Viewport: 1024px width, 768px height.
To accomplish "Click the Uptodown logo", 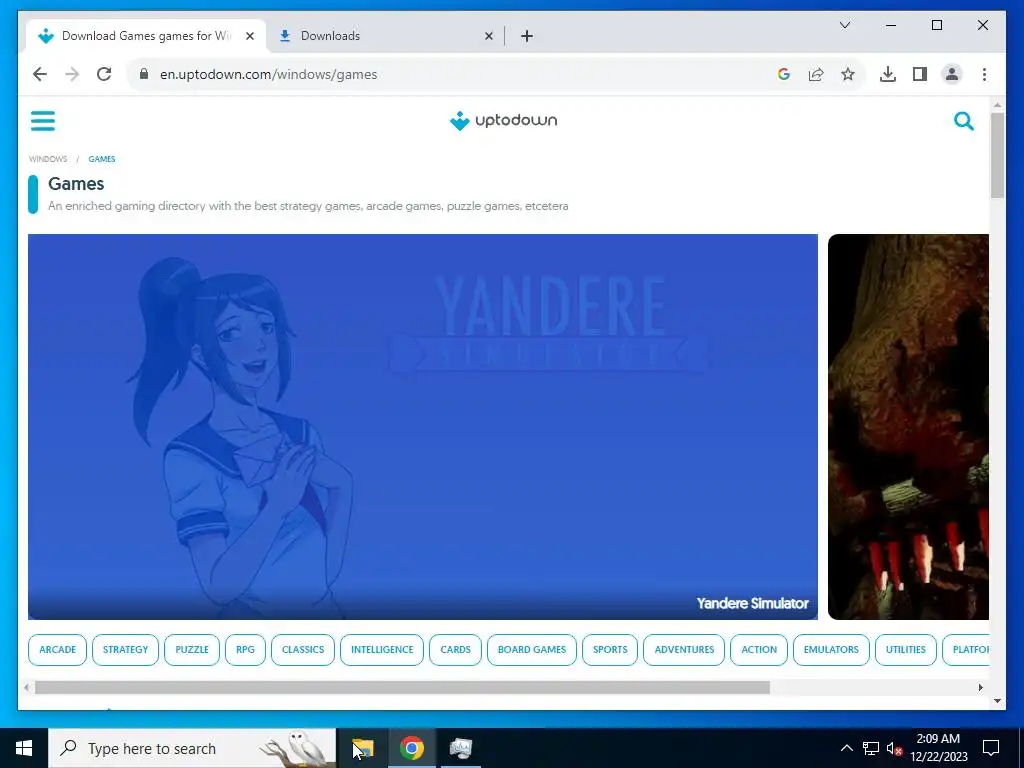I will coord(503,121).
